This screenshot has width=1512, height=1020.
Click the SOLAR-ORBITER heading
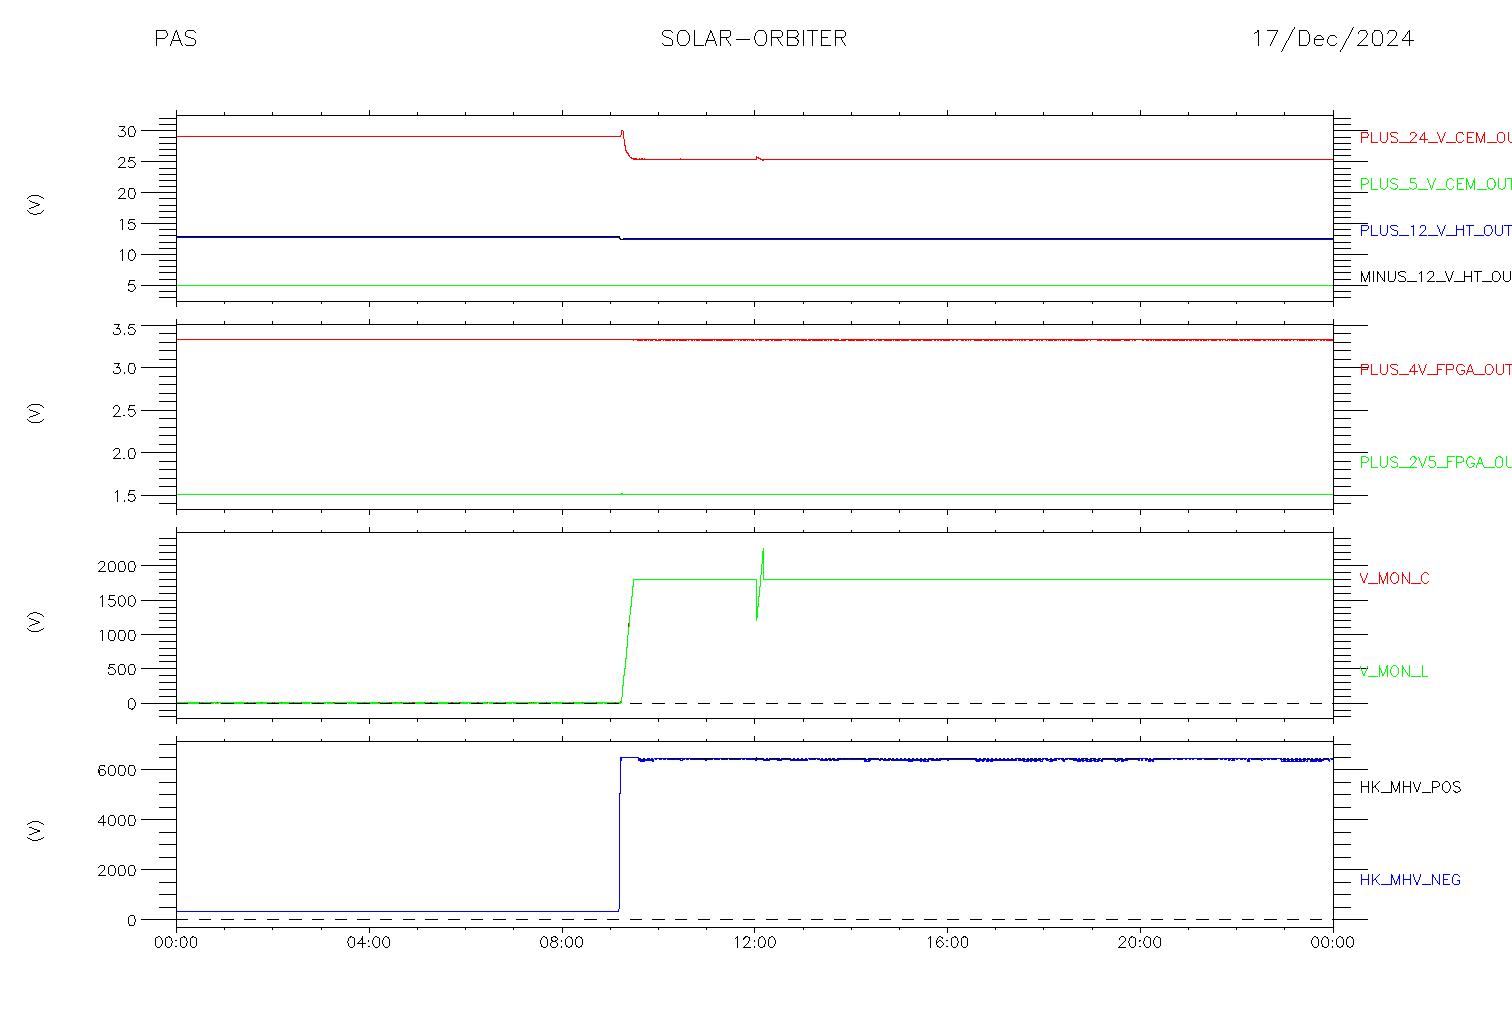[x=754, y=38]
